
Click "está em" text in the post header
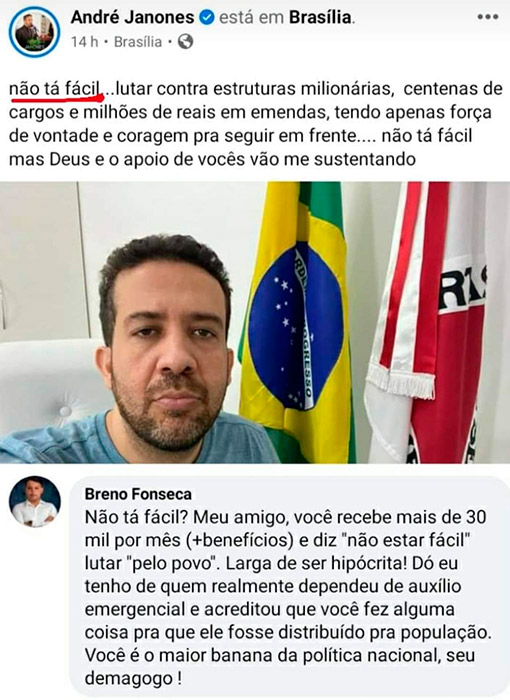tap(251, 17)
